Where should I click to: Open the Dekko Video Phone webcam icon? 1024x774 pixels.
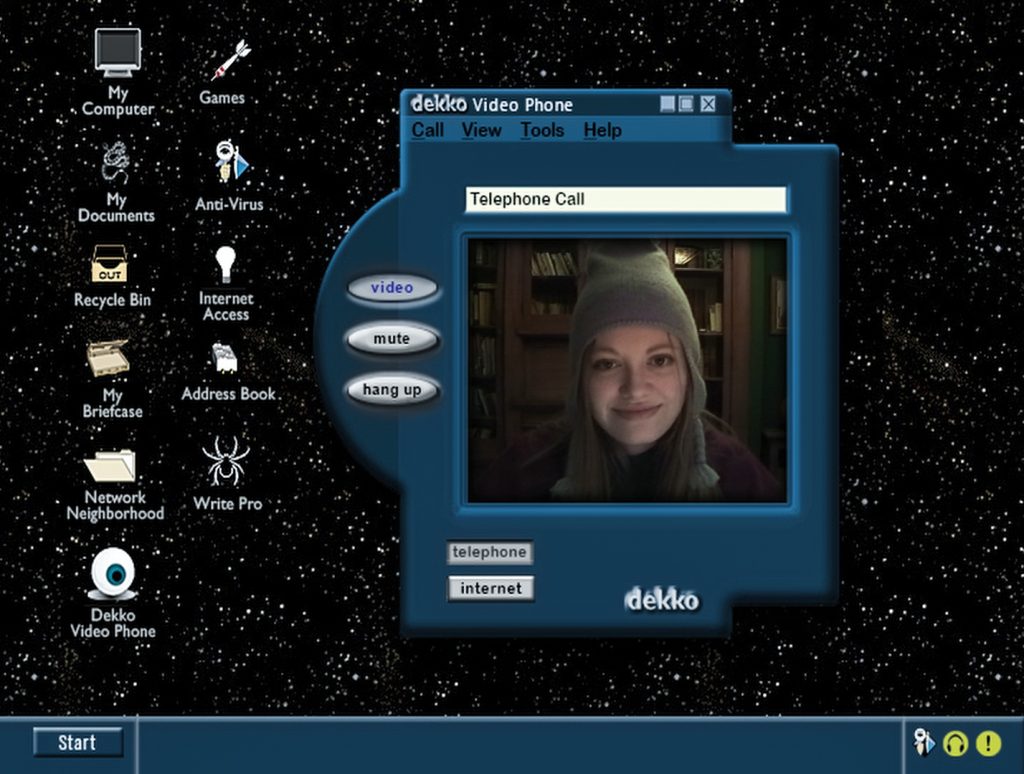coord(114,573)
